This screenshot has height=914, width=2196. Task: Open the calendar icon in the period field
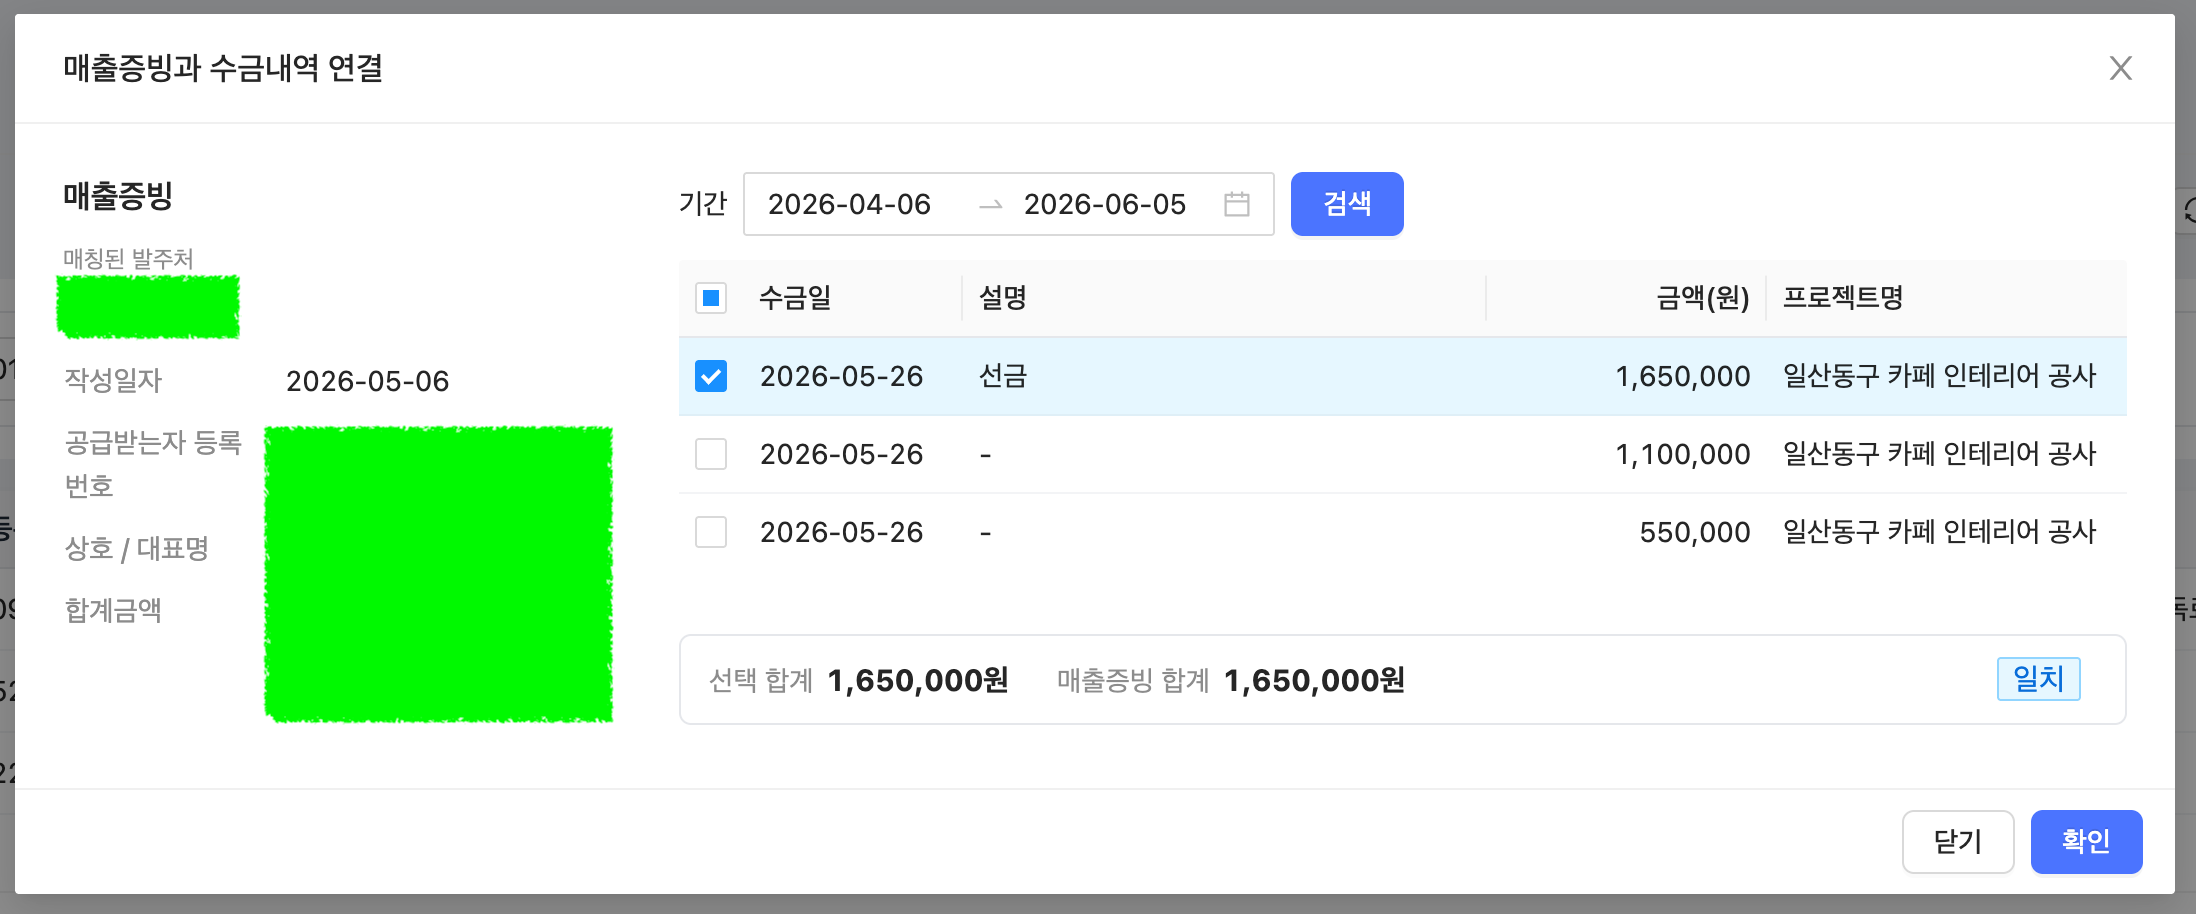coord(1237,204)
